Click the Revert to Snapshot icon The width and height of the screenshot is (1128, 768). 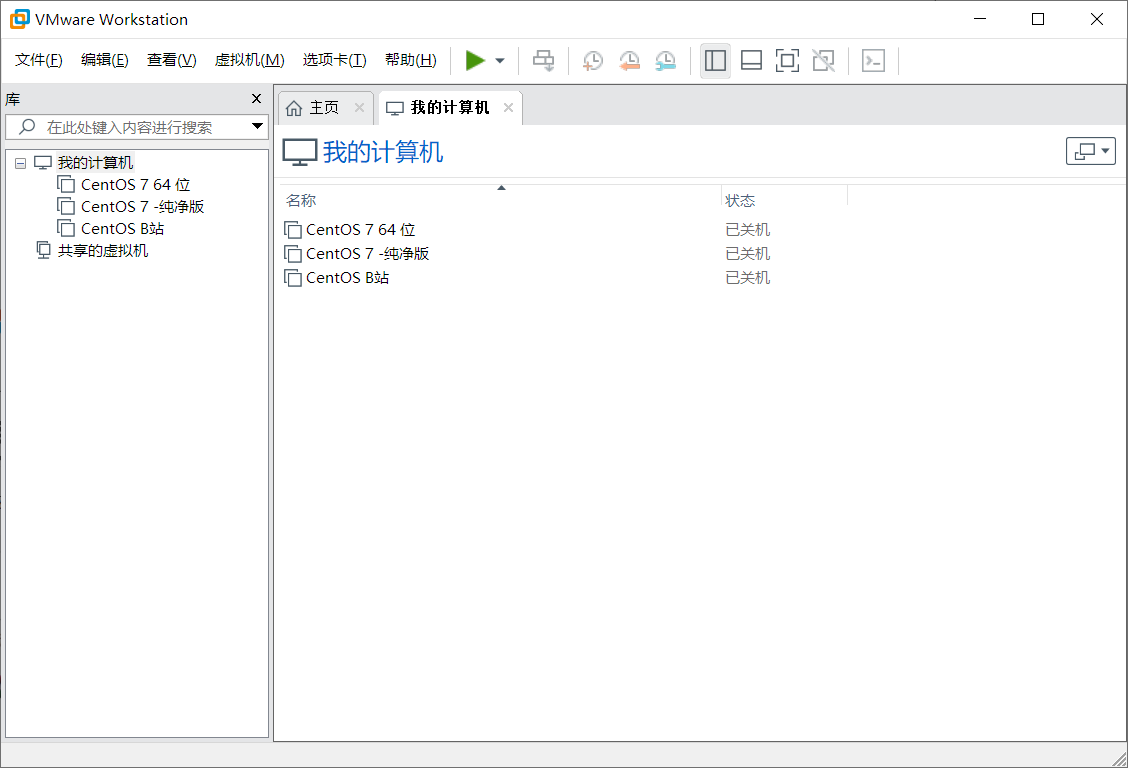tap(629, 60)
